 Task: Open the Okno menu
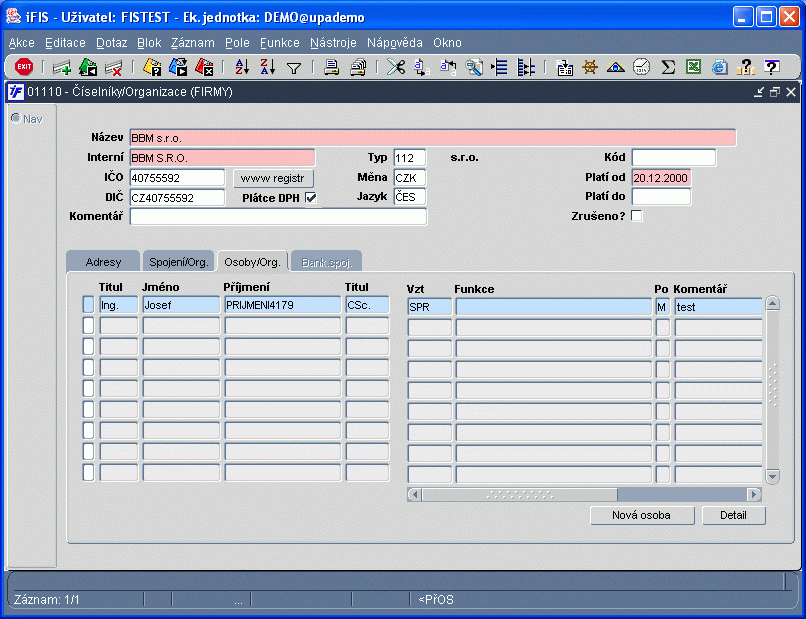(447, 43)
